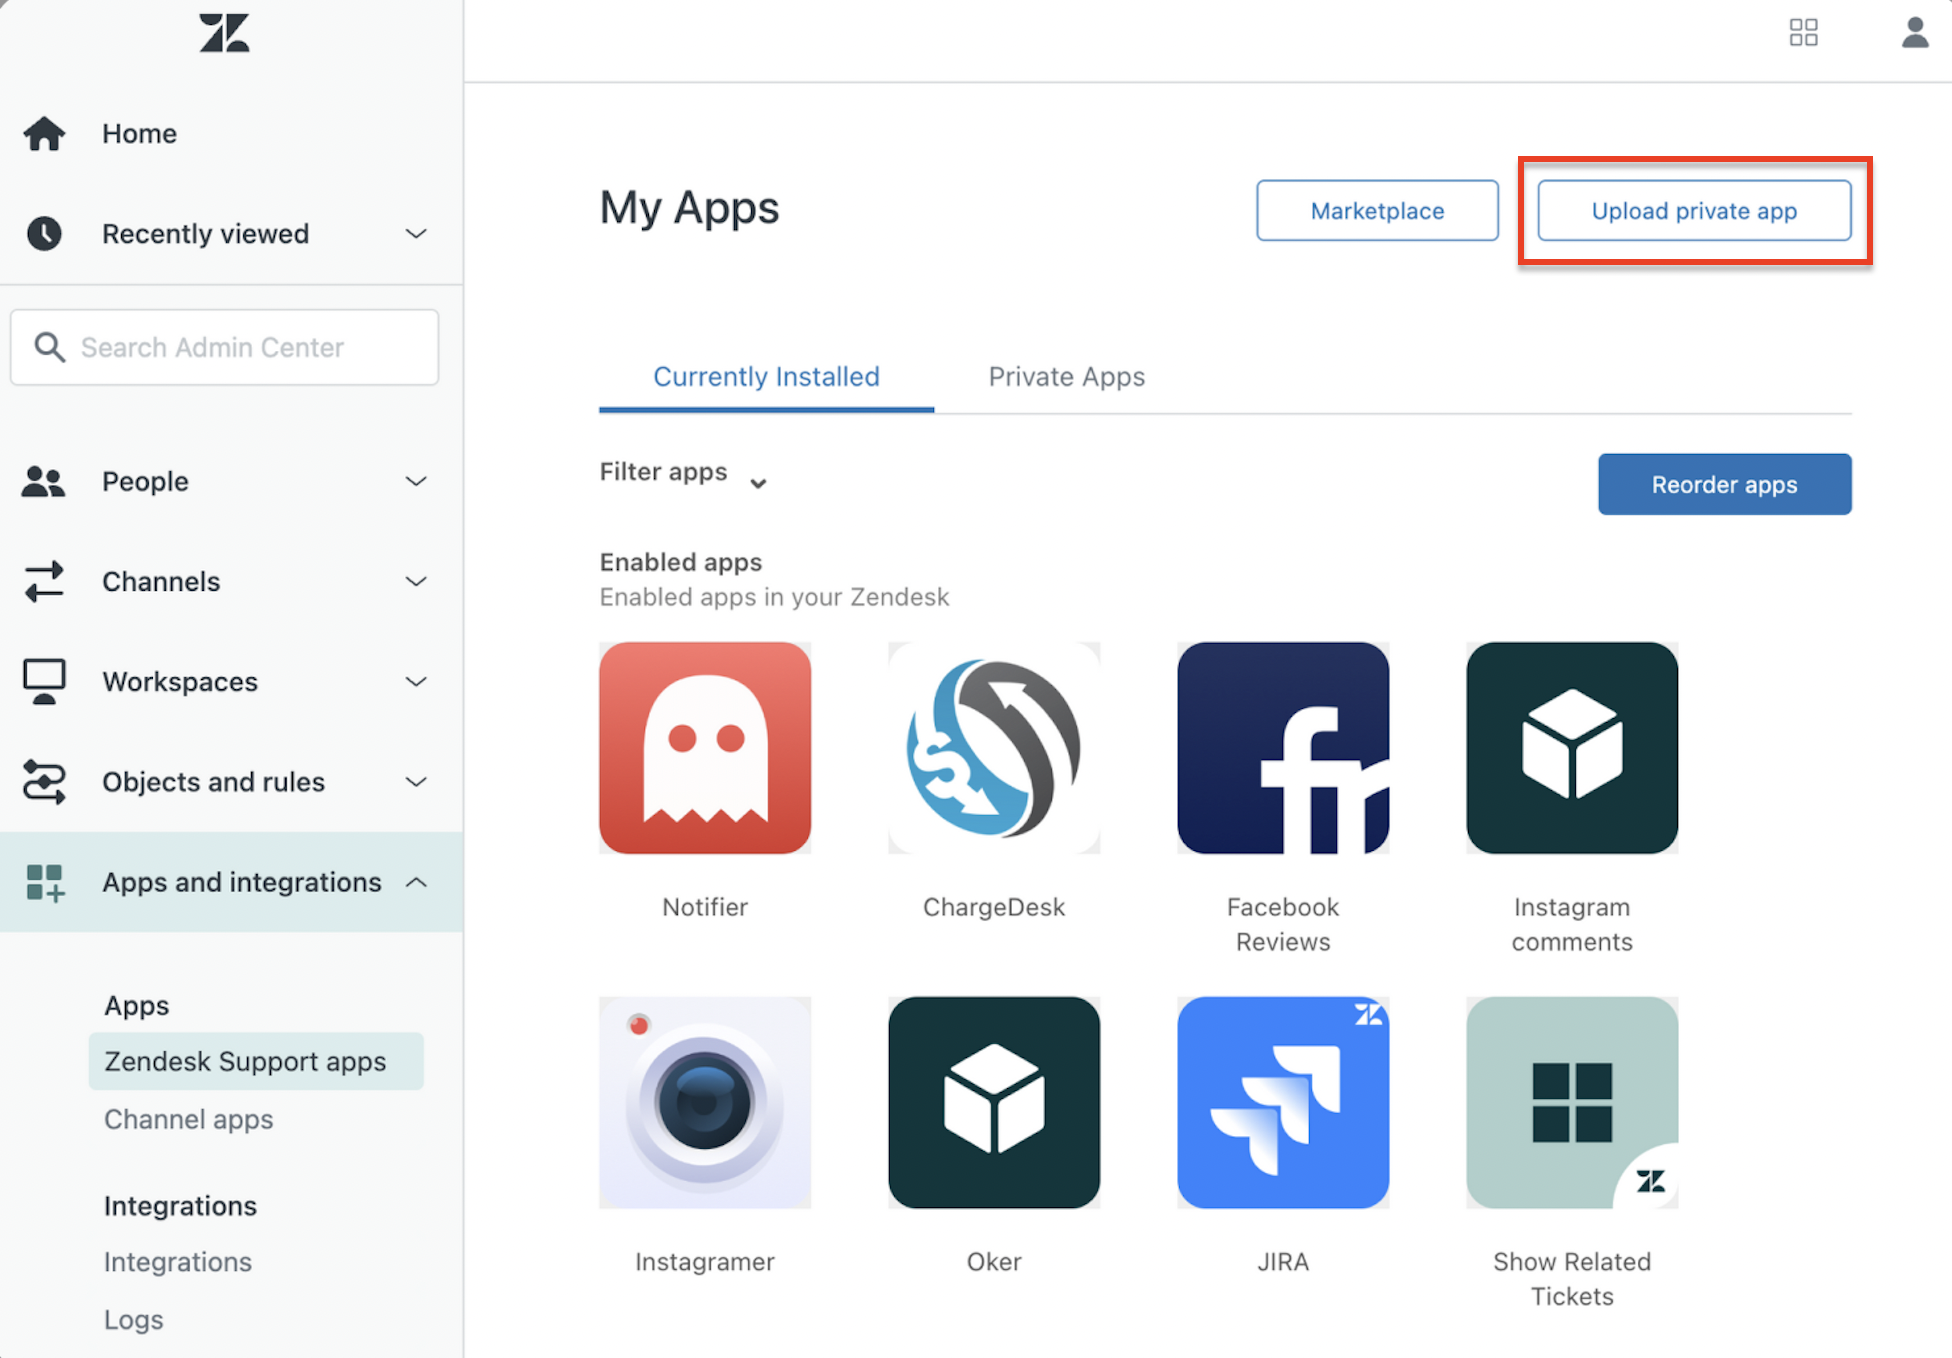Expand the Objects and rules chevron
Image resolution: width=1952 pixels, height=1358 pixels.
click(416, 781)
